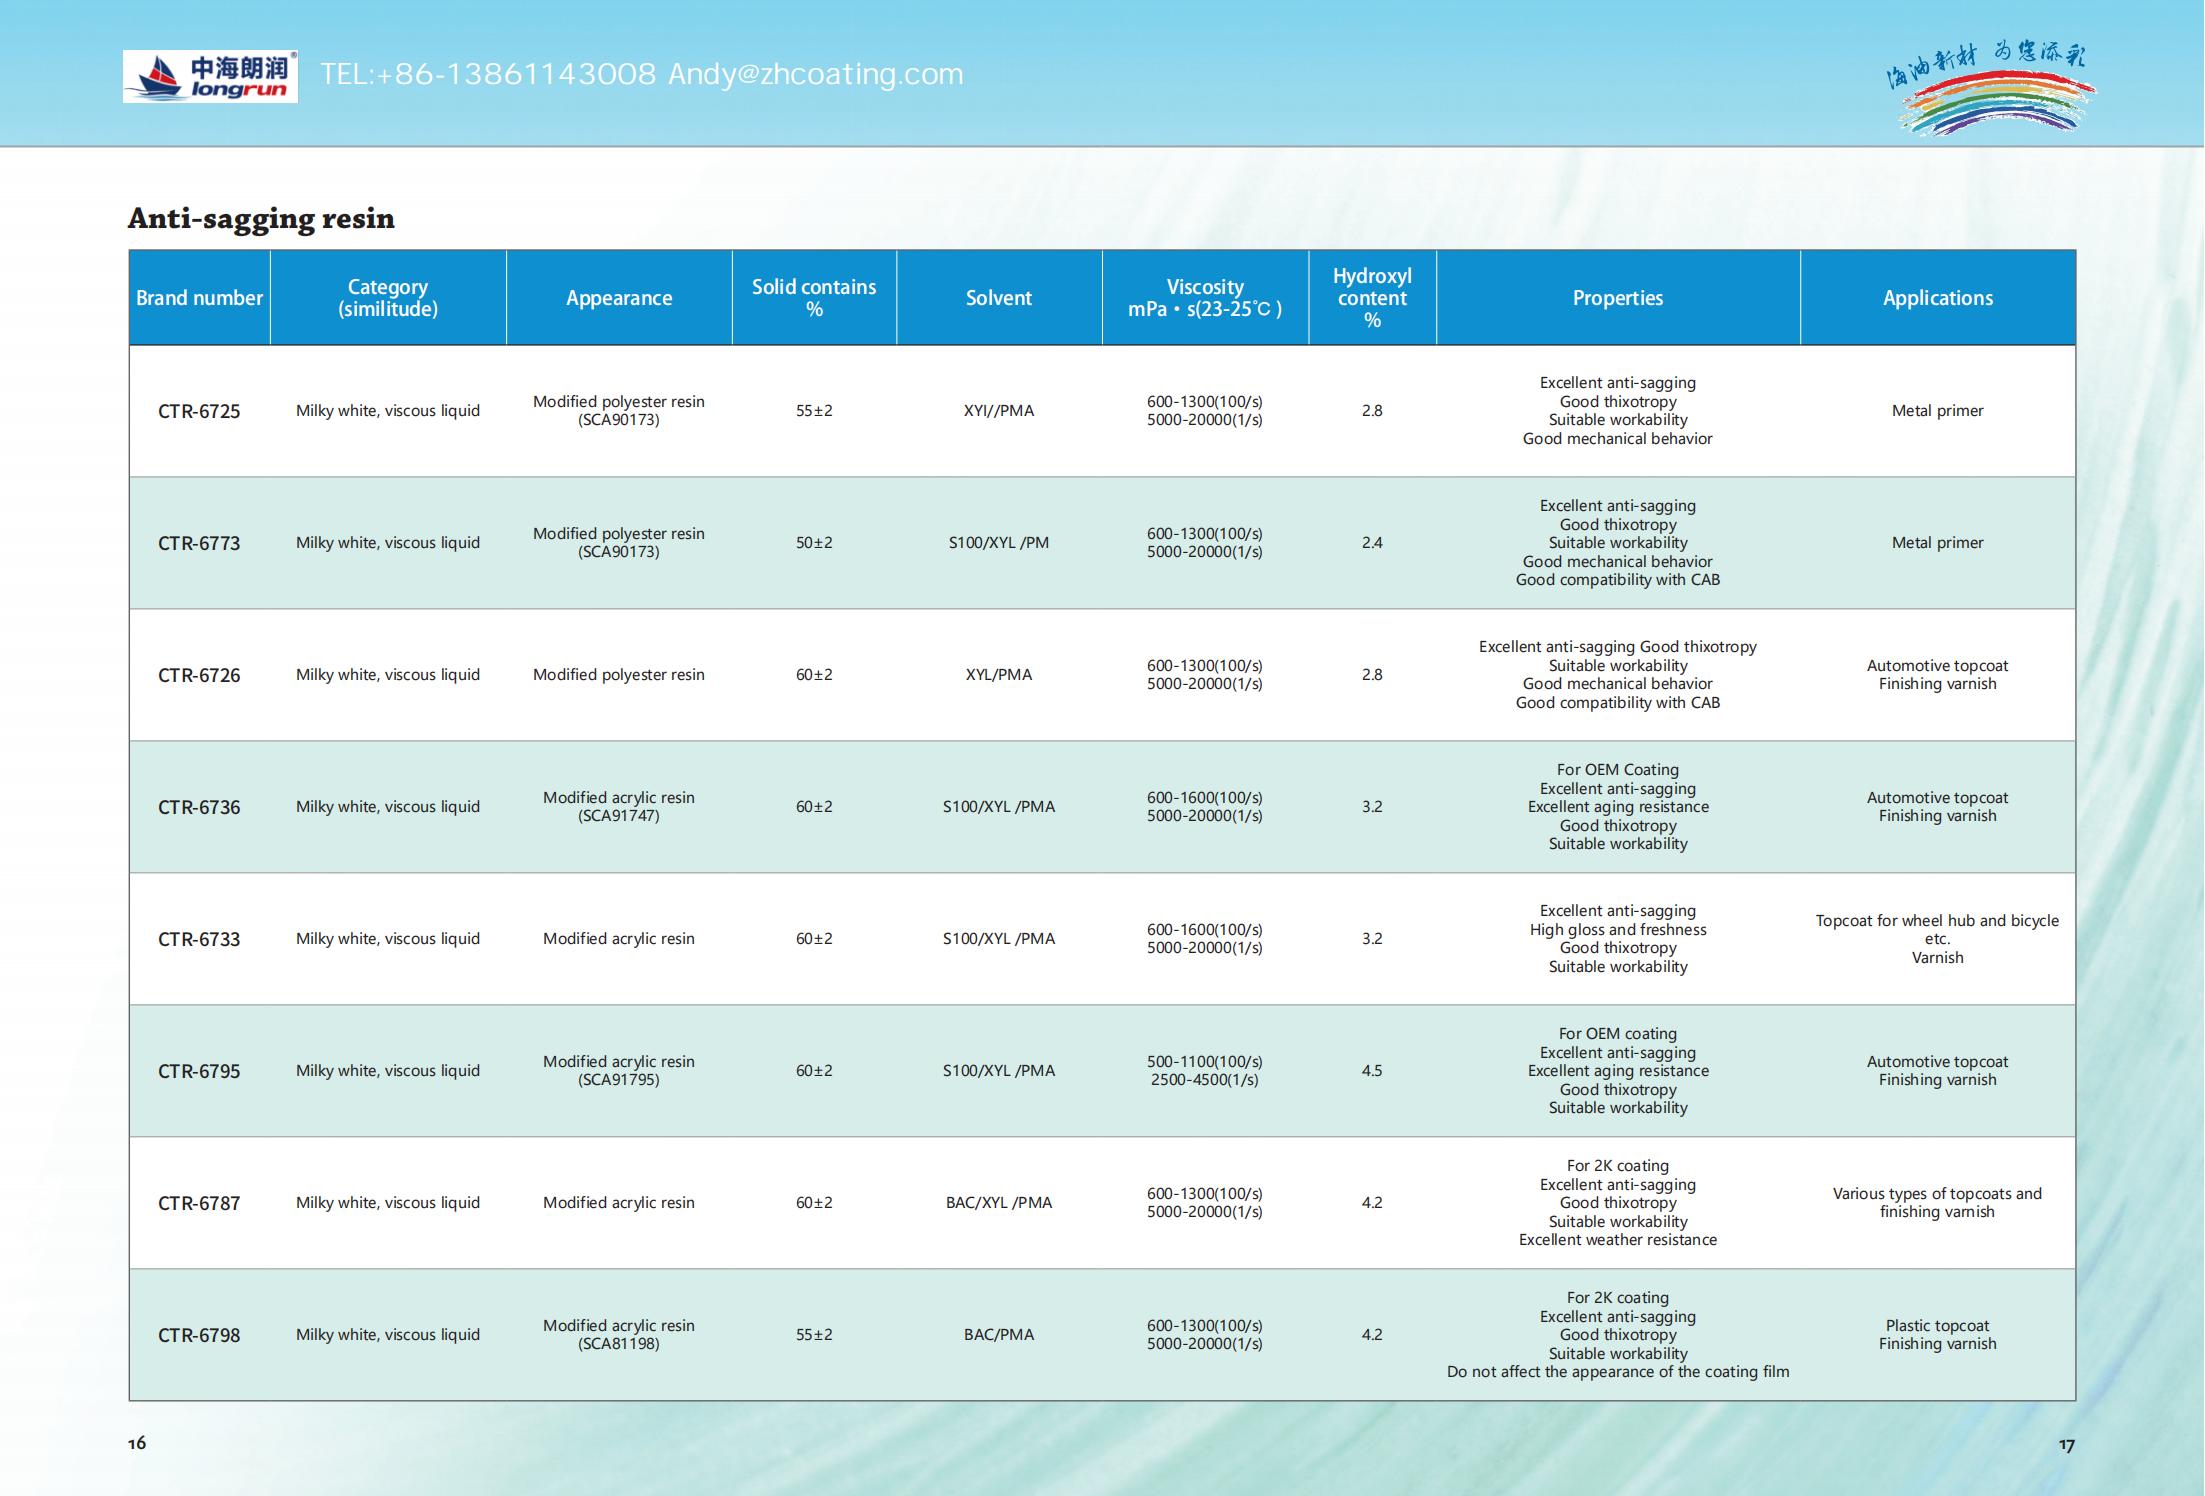Click brand number CTR-6725
The height and width of the screenshot is (1496, 2205).
coord(199,411)
